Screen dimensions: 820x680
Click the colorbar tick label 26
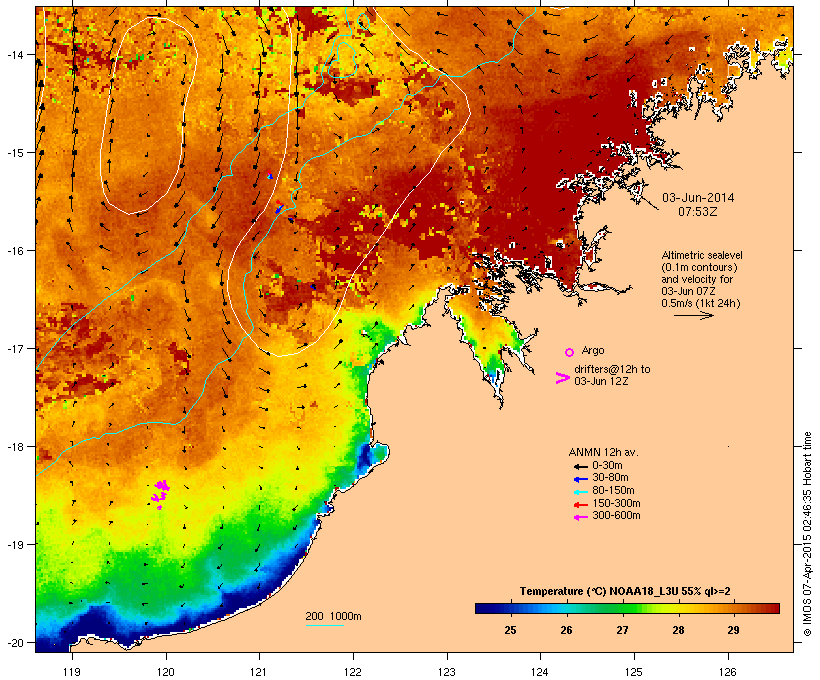coord(566,630)
